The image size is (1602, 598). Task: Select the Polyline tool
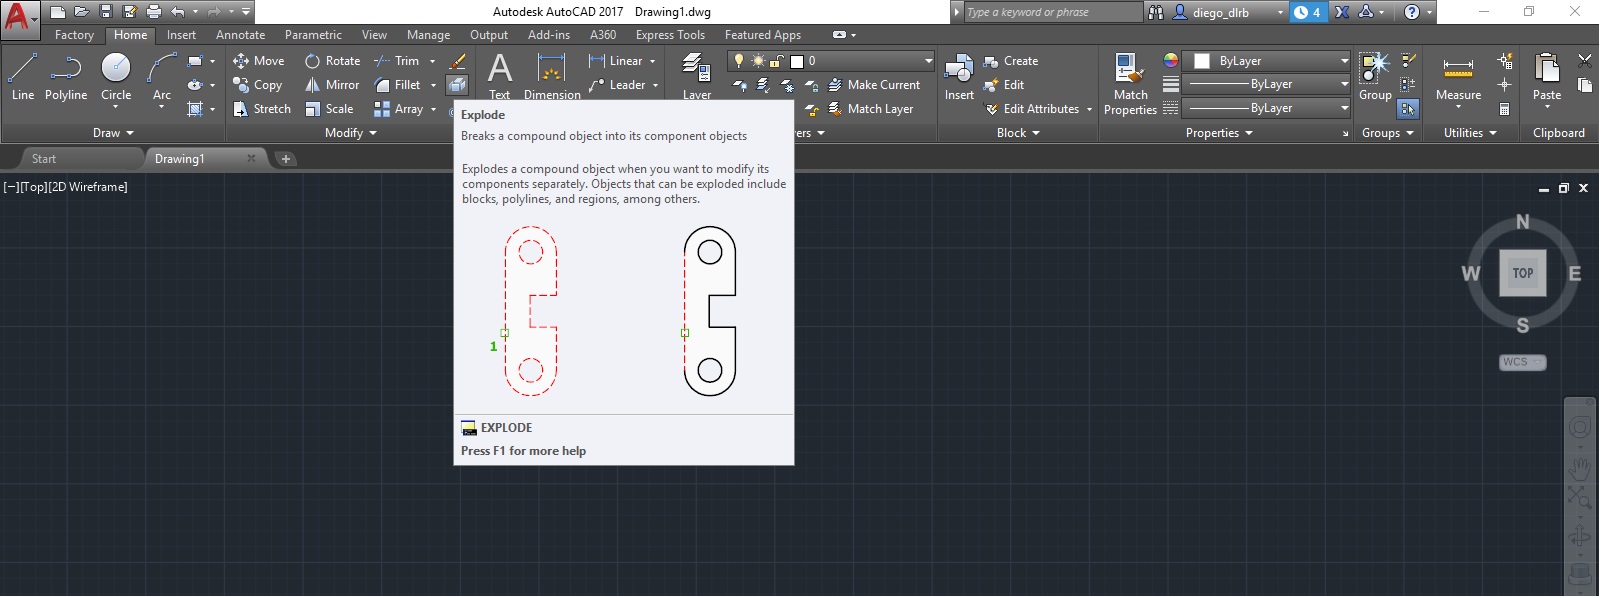click(66, 77)
